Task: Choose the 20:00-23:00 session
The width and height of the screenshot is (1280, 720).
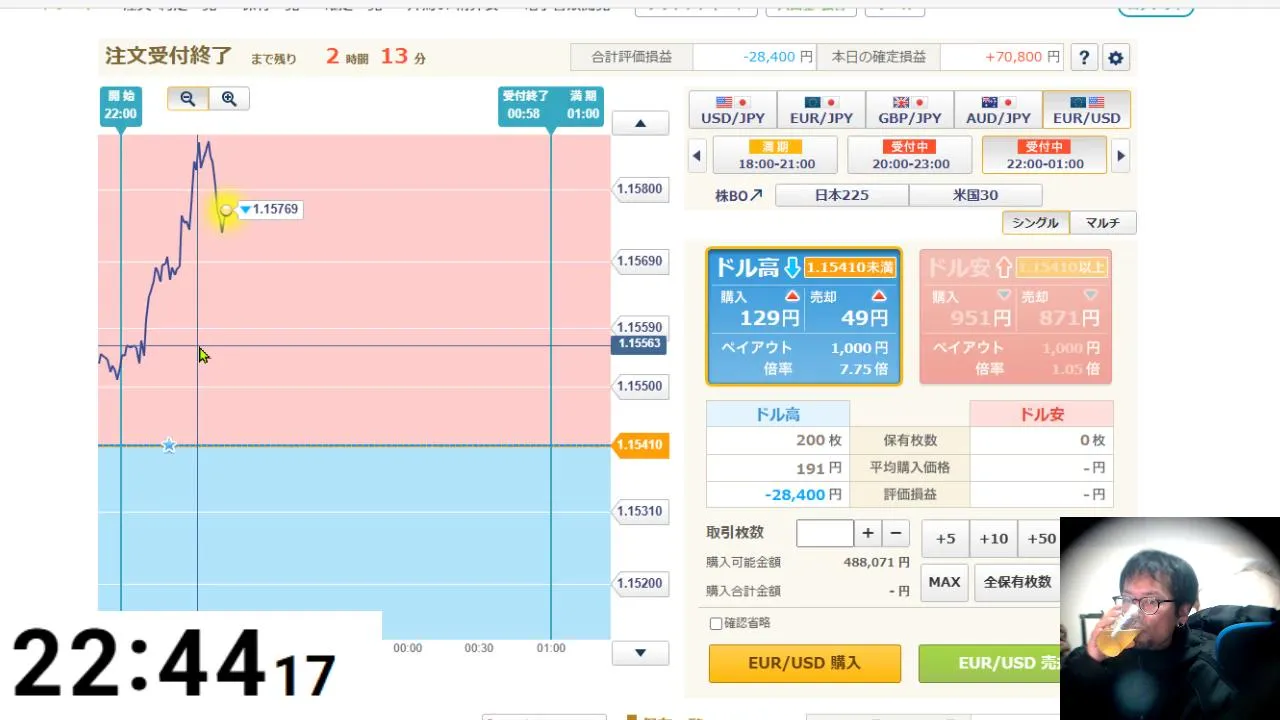Action: click(x=910, y=155)
